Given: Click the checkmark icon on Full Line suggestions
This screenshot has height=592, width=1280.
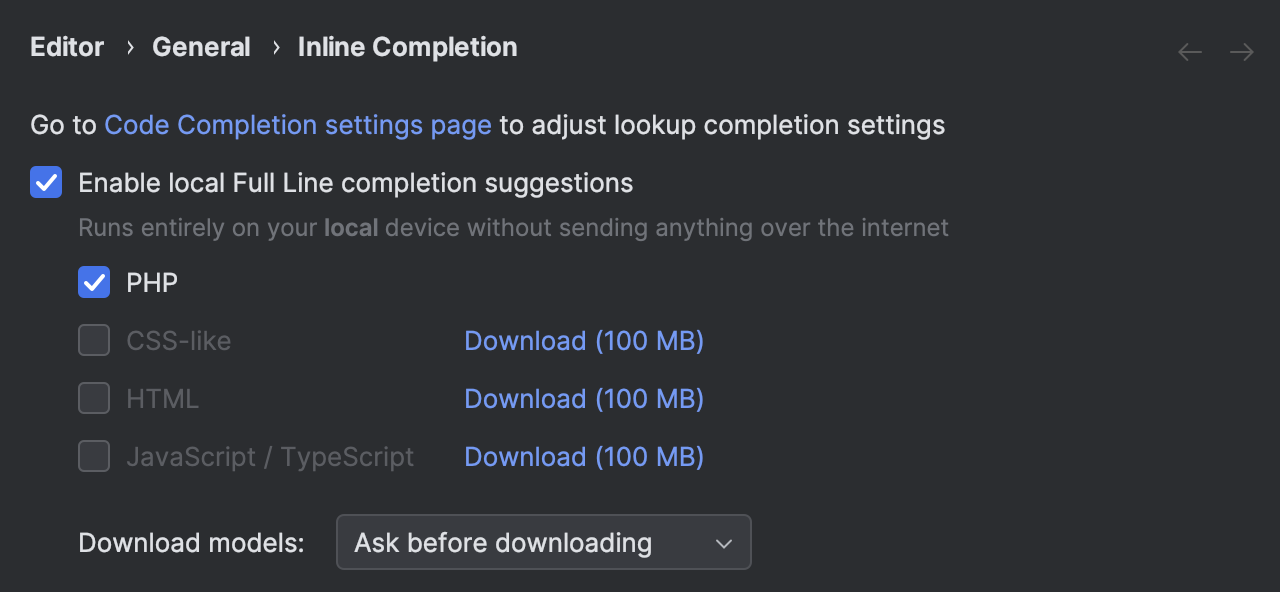Looking at the screenshot, I should point(45,182).
